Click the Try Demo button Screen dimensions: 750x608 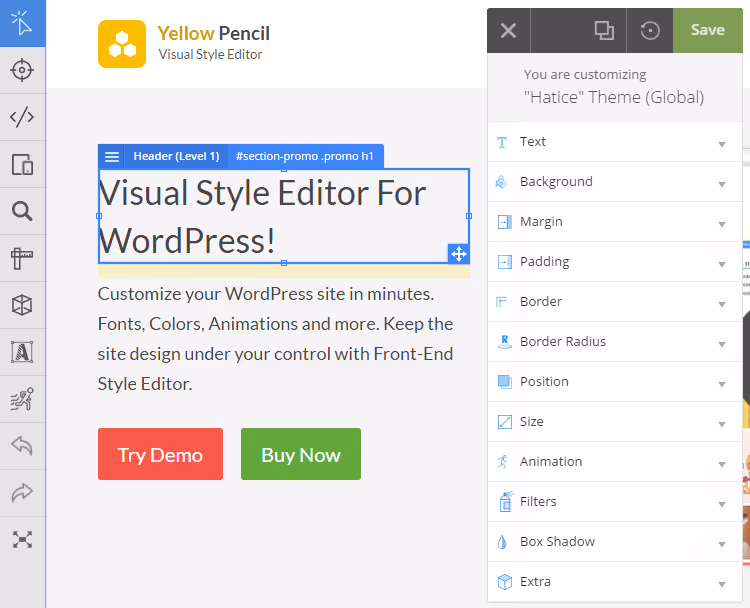[x=160, y=454]
